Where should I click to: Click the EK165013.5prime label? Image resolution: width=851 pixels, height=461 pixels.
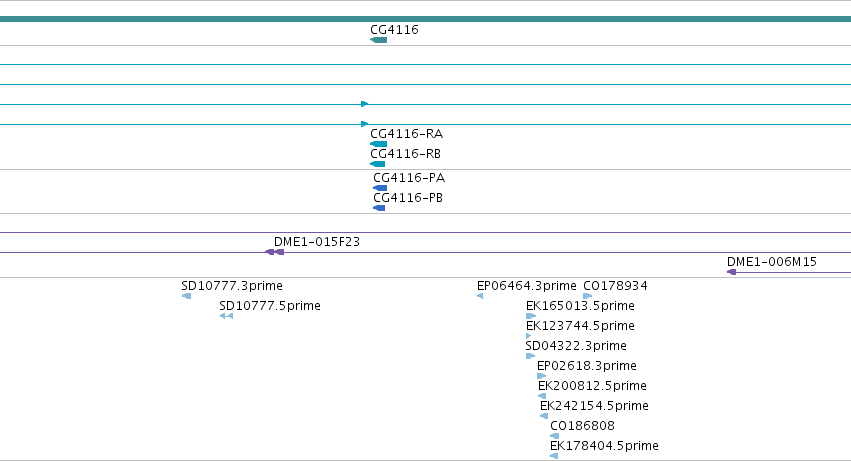pos(580,306)
